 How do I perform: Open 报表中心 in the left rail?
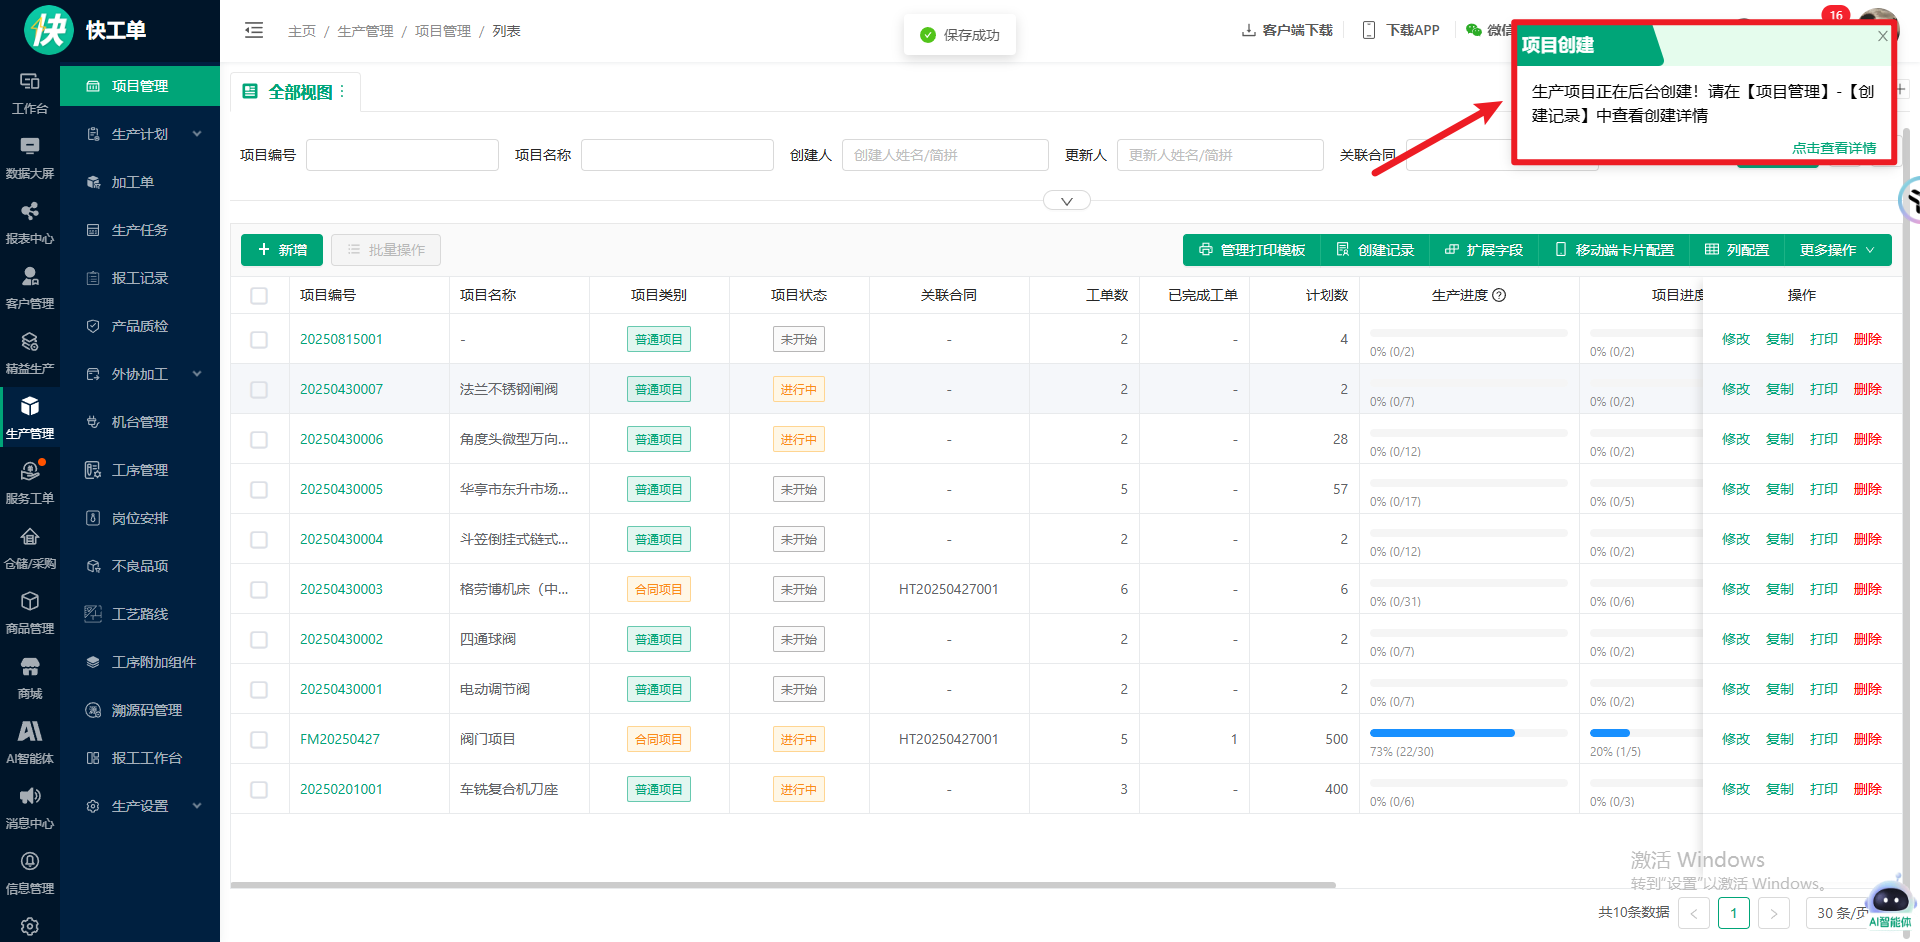30,221
